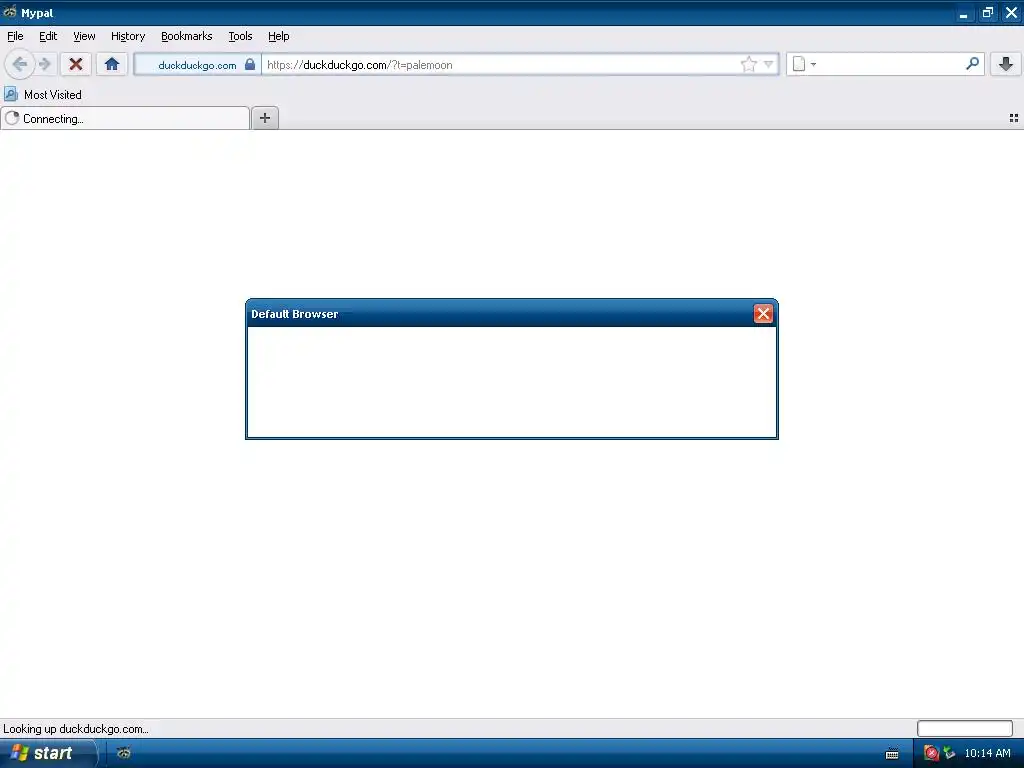The image size is (1024, 768).
Task: Open the Tools menu
Action: click(240, 37)
